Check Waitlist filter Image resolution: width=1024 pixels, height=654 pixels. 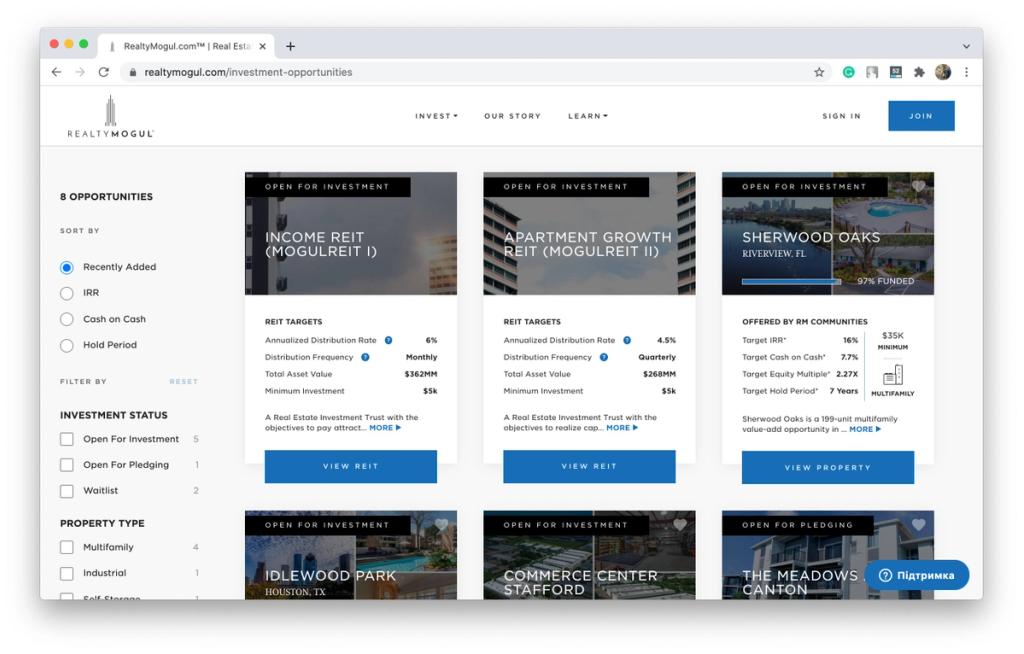[x=67, y=491]
